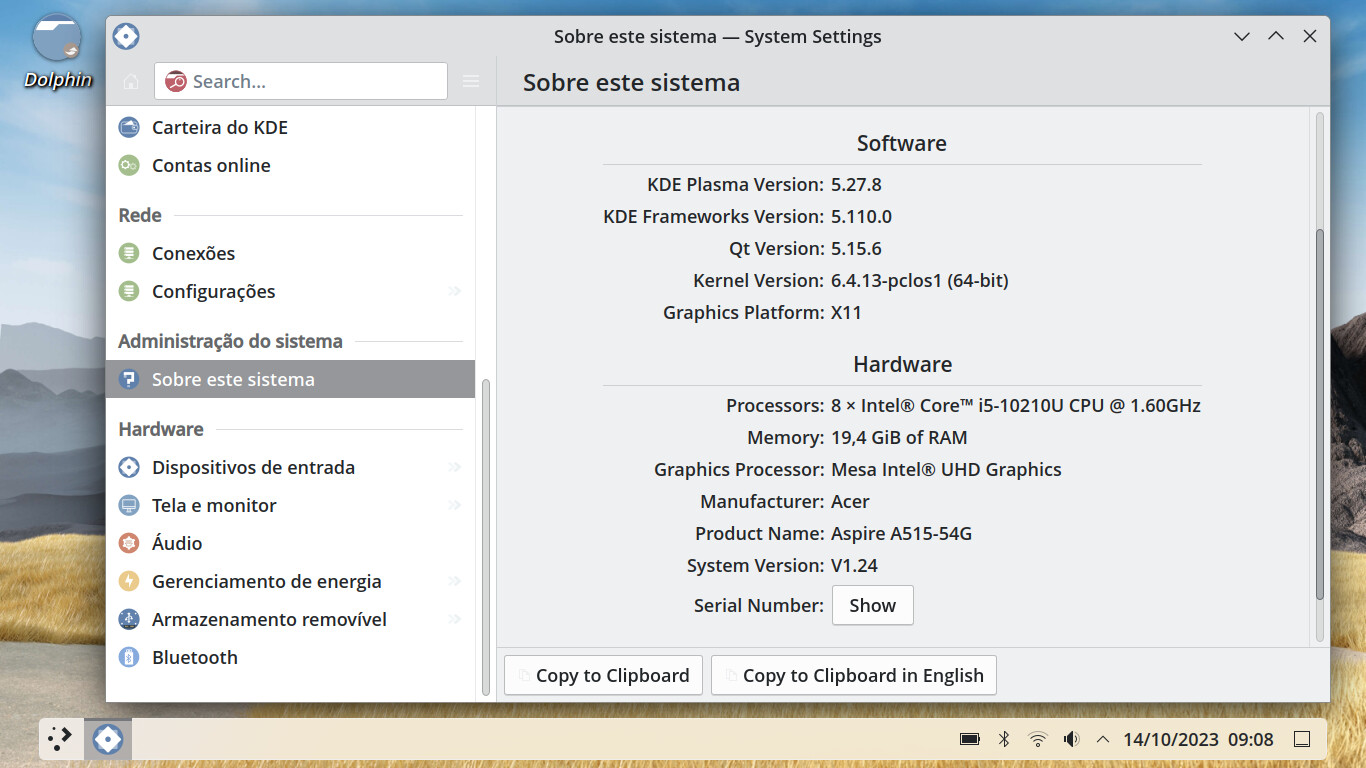Click the home button beside search
Viewport: 1366px width, 768px height.
click(131, 82)
